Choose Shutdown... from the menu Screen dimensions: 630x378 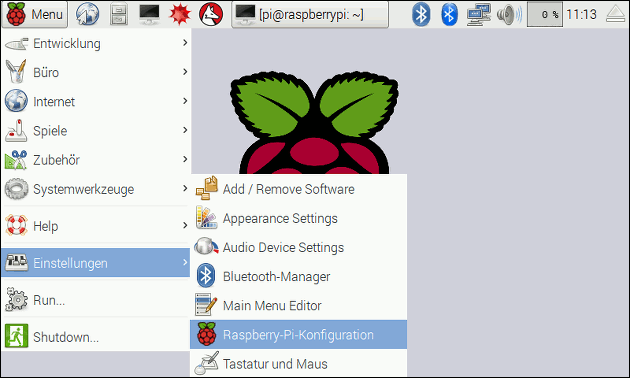96,337
